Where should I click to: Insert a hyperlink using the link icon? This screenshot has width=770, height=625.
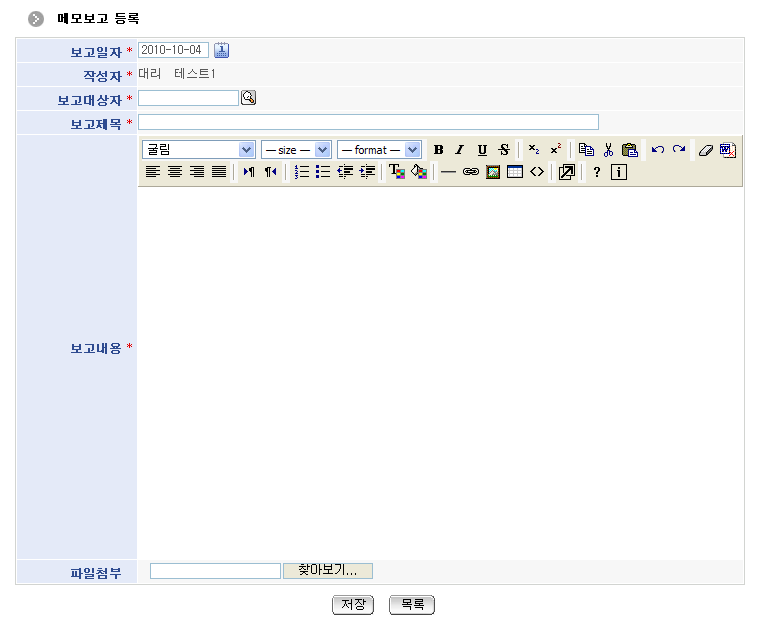tap(470, 172)
